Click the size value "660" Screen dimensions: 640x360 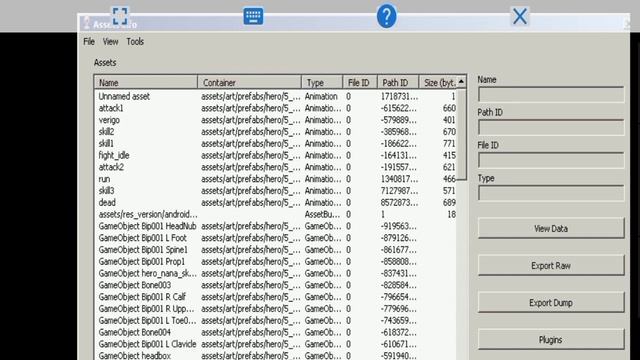tap(449, 108)
